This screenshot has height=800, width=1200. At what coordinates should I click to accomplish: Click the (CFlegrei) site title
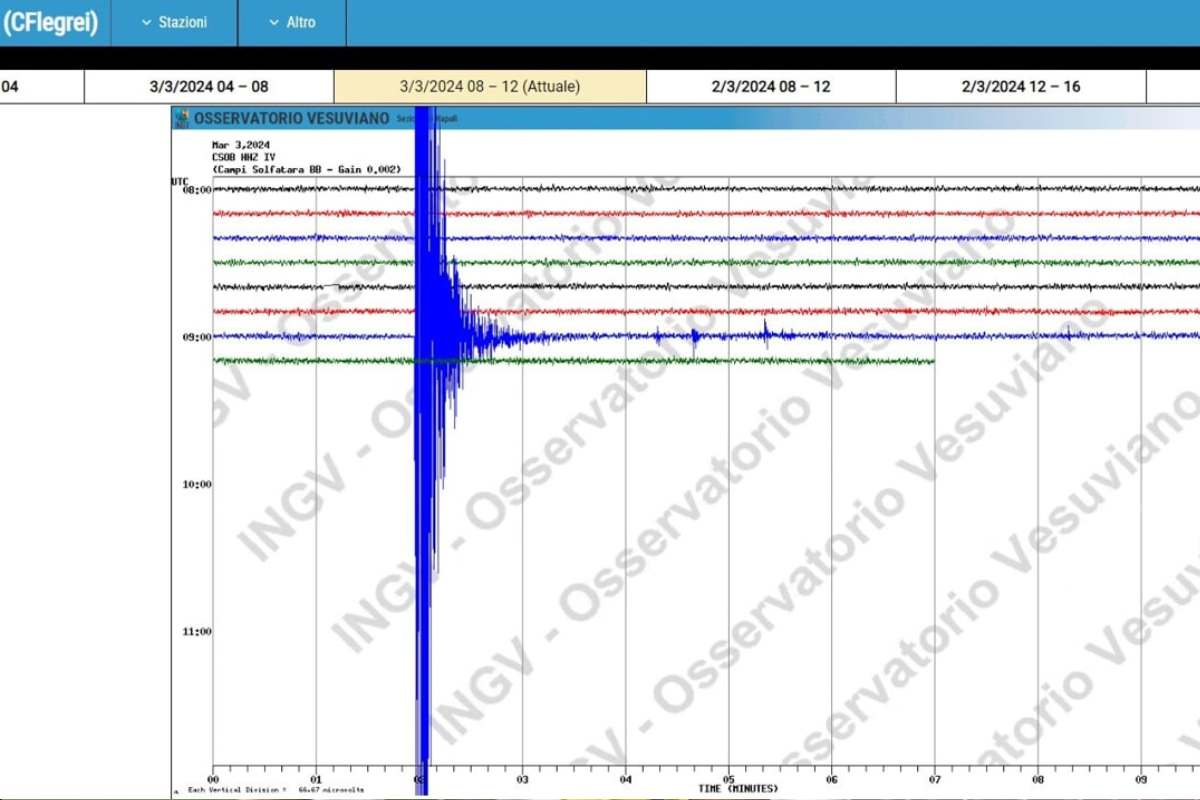51,22
